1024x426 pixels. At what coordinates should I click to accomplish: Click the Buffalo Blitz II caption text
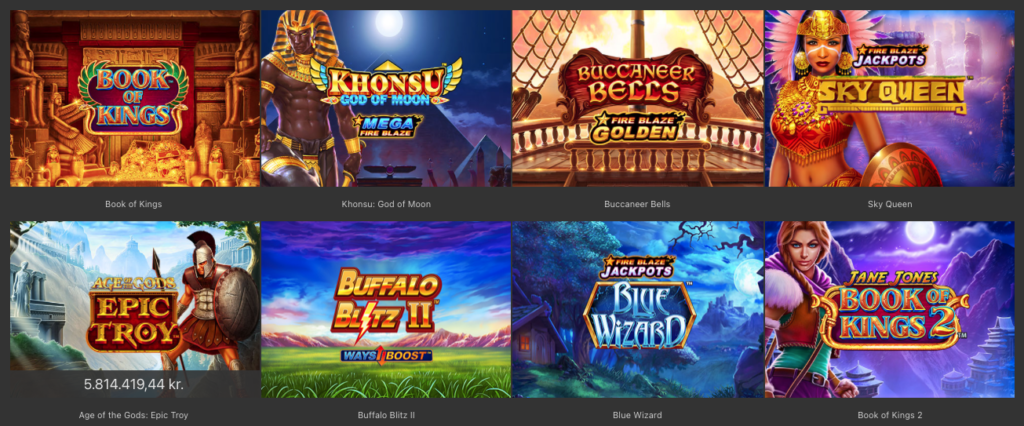[386, 415]
